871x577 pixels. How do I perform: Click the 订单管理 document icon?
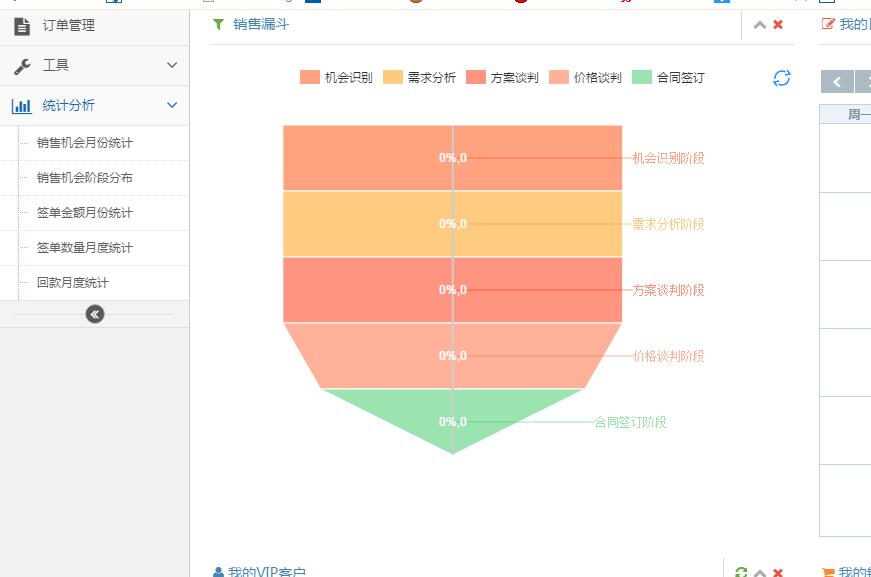(22, 26)
